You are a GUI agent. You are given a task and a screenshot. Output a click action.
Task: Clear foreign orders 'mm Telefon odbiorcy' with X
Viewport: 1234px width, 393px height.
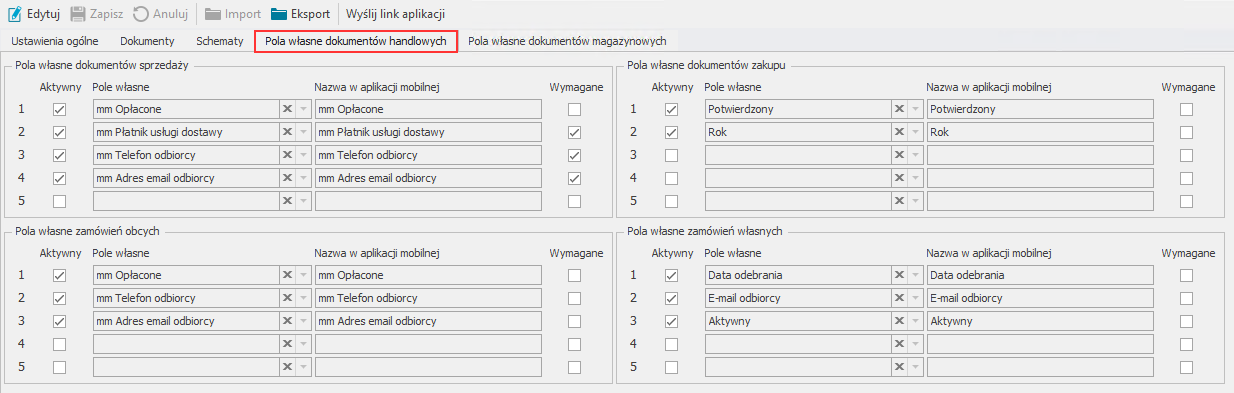coord(287,298)
